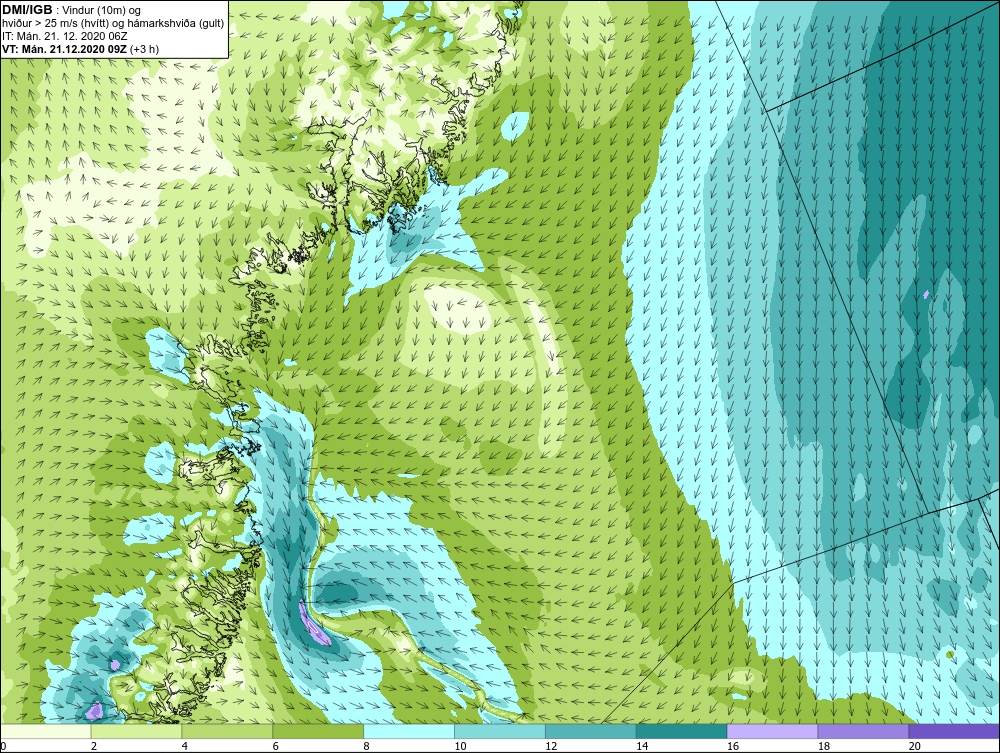The width and height of the screenshot is (1000, 753).
Task: Click the (+3 h) forecast offset text
Action: pos(145,49)
